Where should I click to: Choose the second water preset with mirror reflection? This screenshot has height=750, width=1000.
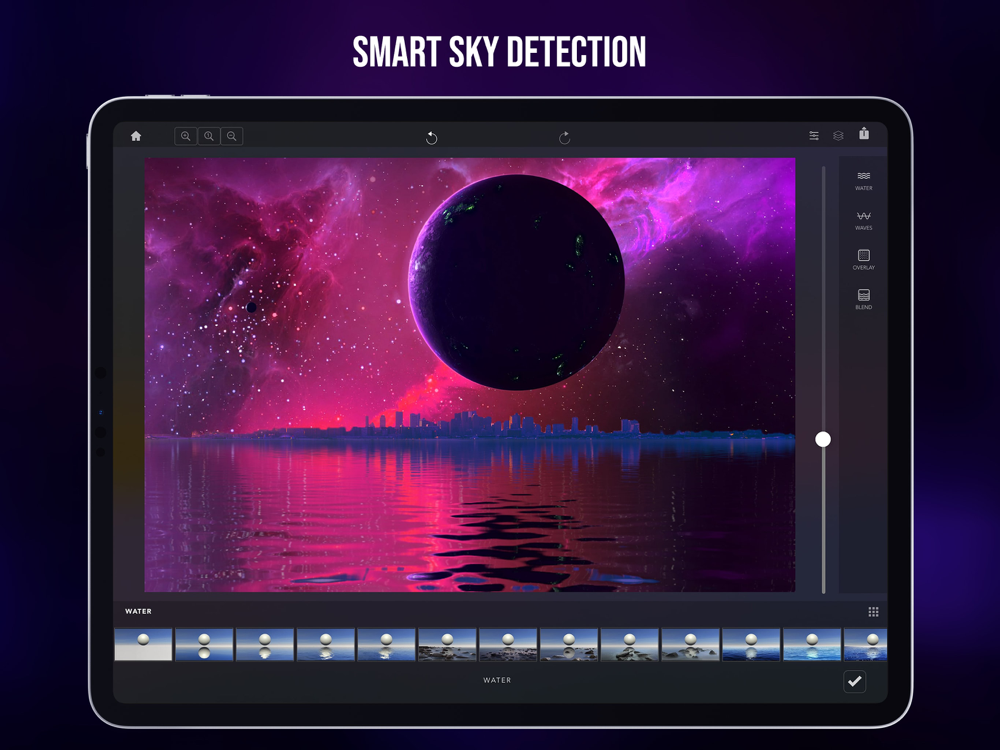tap(204, 645)
